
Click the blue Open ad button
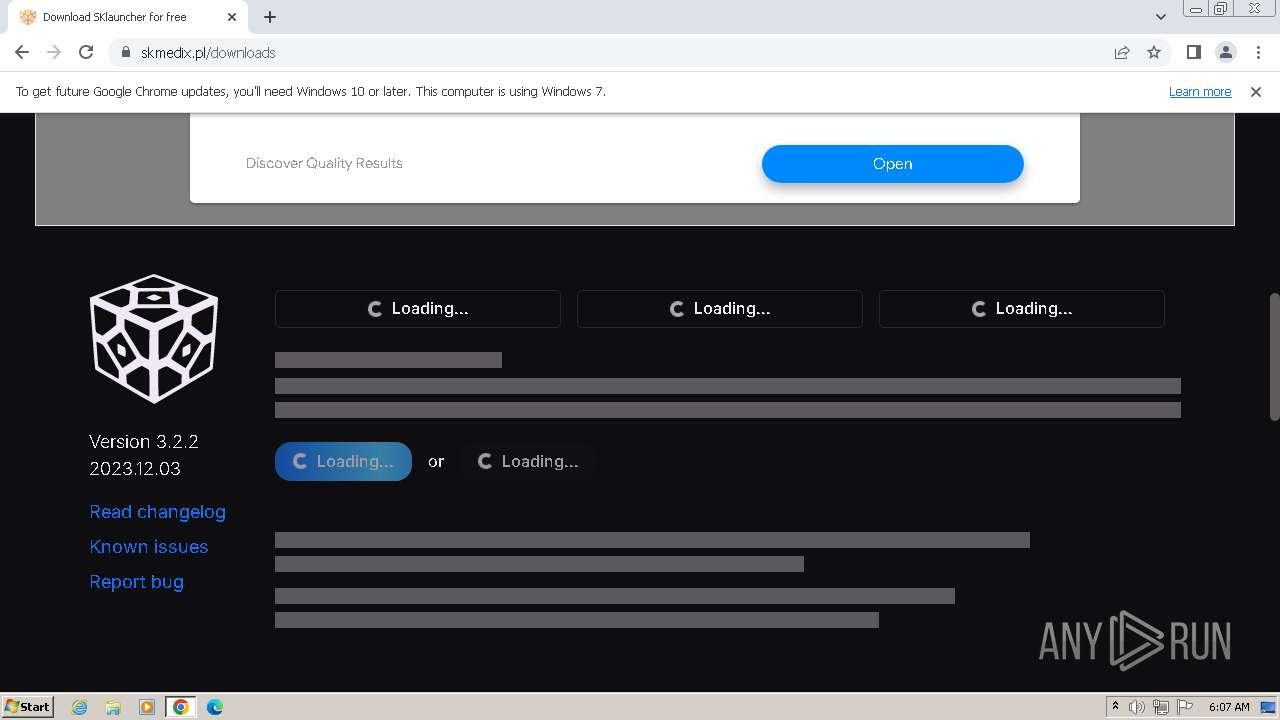pos(892,164)
